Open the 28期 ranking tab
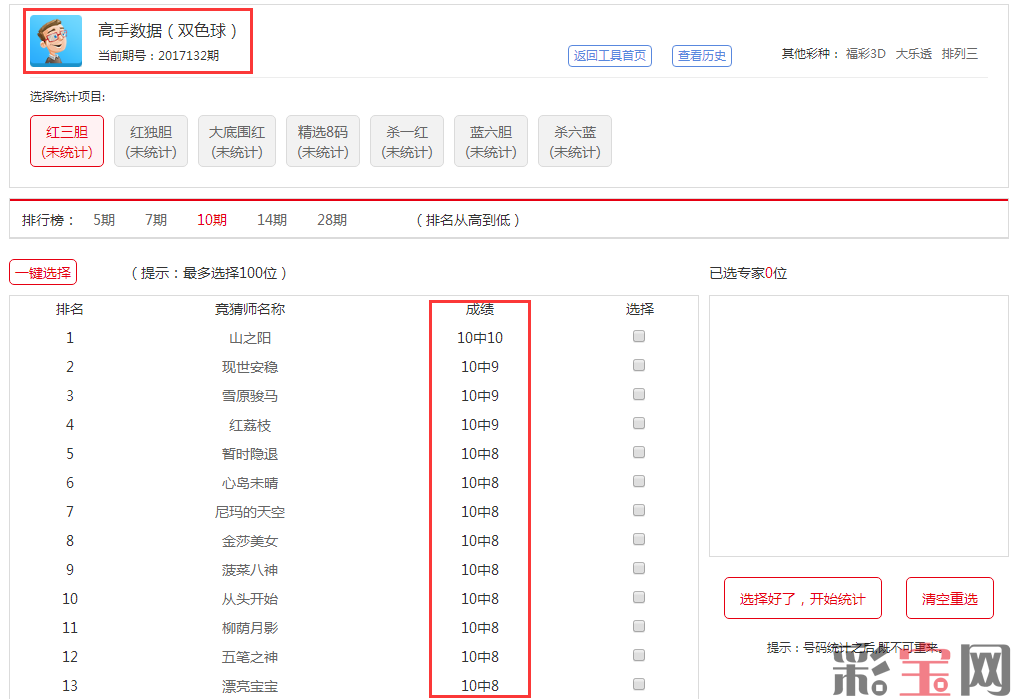The height and width of the screenshot is (699, 1017). [x=332, y=220]
